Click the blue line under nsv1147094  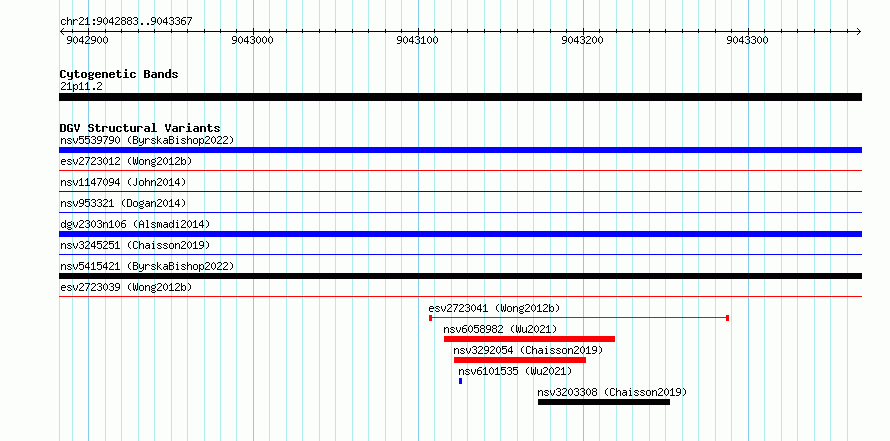tap(460, 191)
